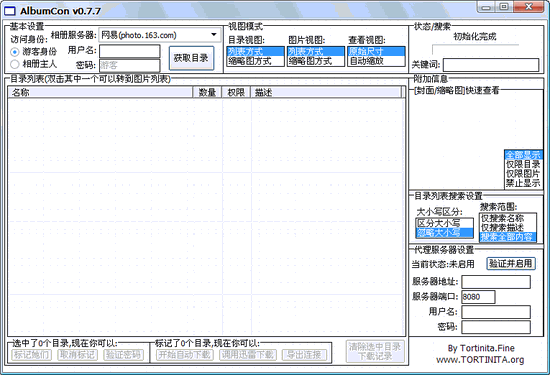Image resolution: width=550 pixels, height=375 pixels.
Task: Select 缩略图方式 under 图片视图
Action: click(x=316, y=61)
